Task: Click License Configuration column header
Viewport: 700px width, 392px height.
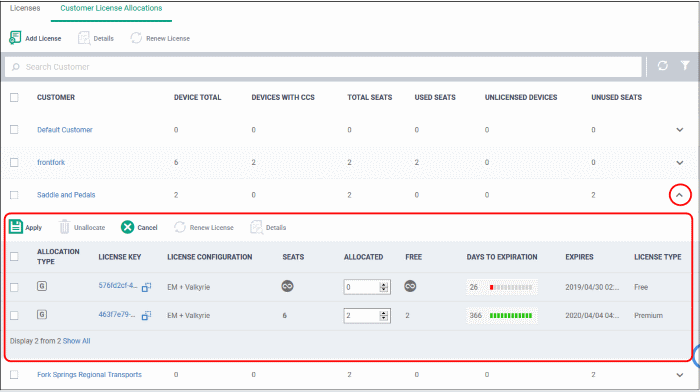Action: [x=209, y=257]
